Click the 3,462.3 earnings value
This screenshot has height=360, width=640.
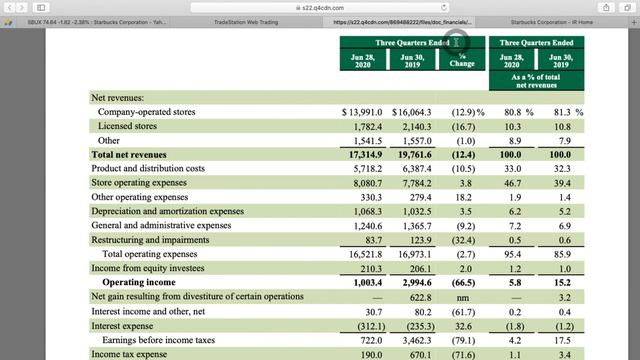pos(417,340)
